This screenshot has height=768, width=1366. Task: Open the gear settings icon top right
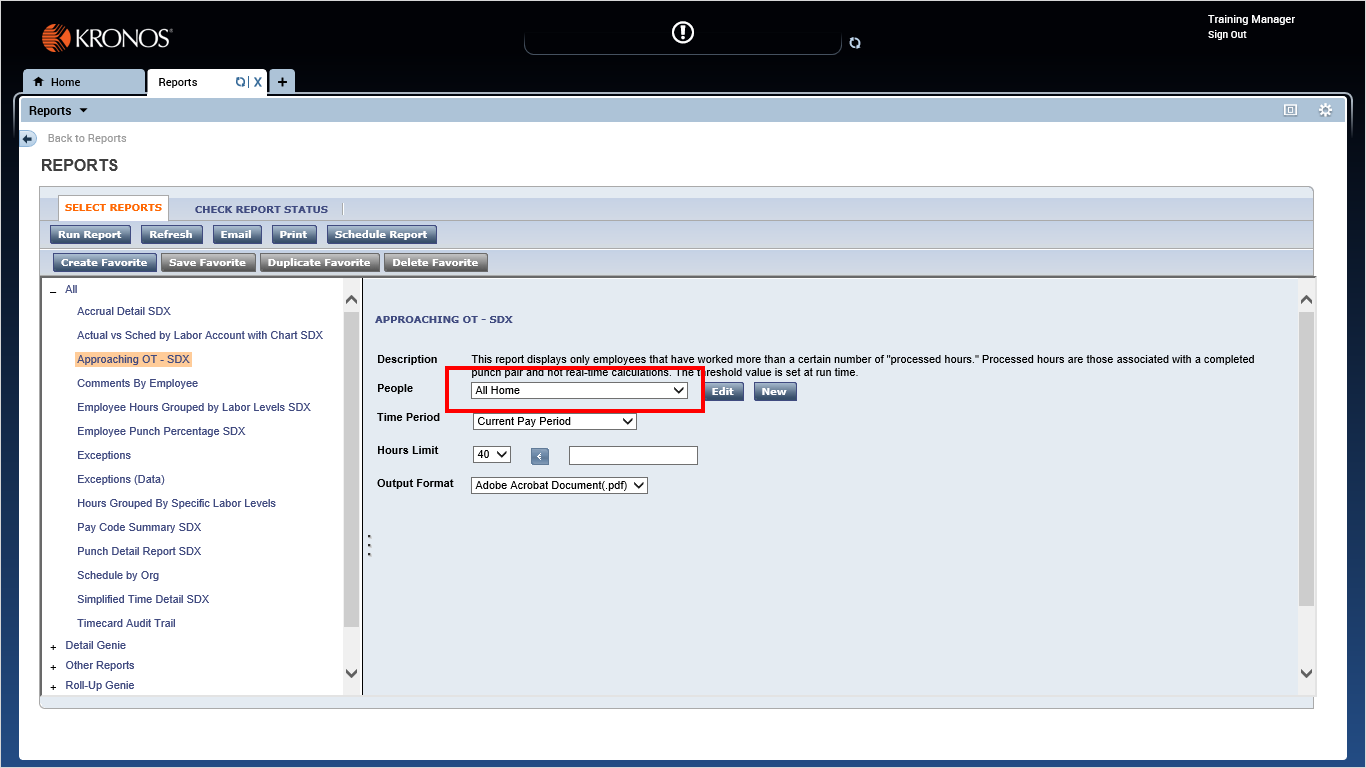click(x=1325, y=110)
